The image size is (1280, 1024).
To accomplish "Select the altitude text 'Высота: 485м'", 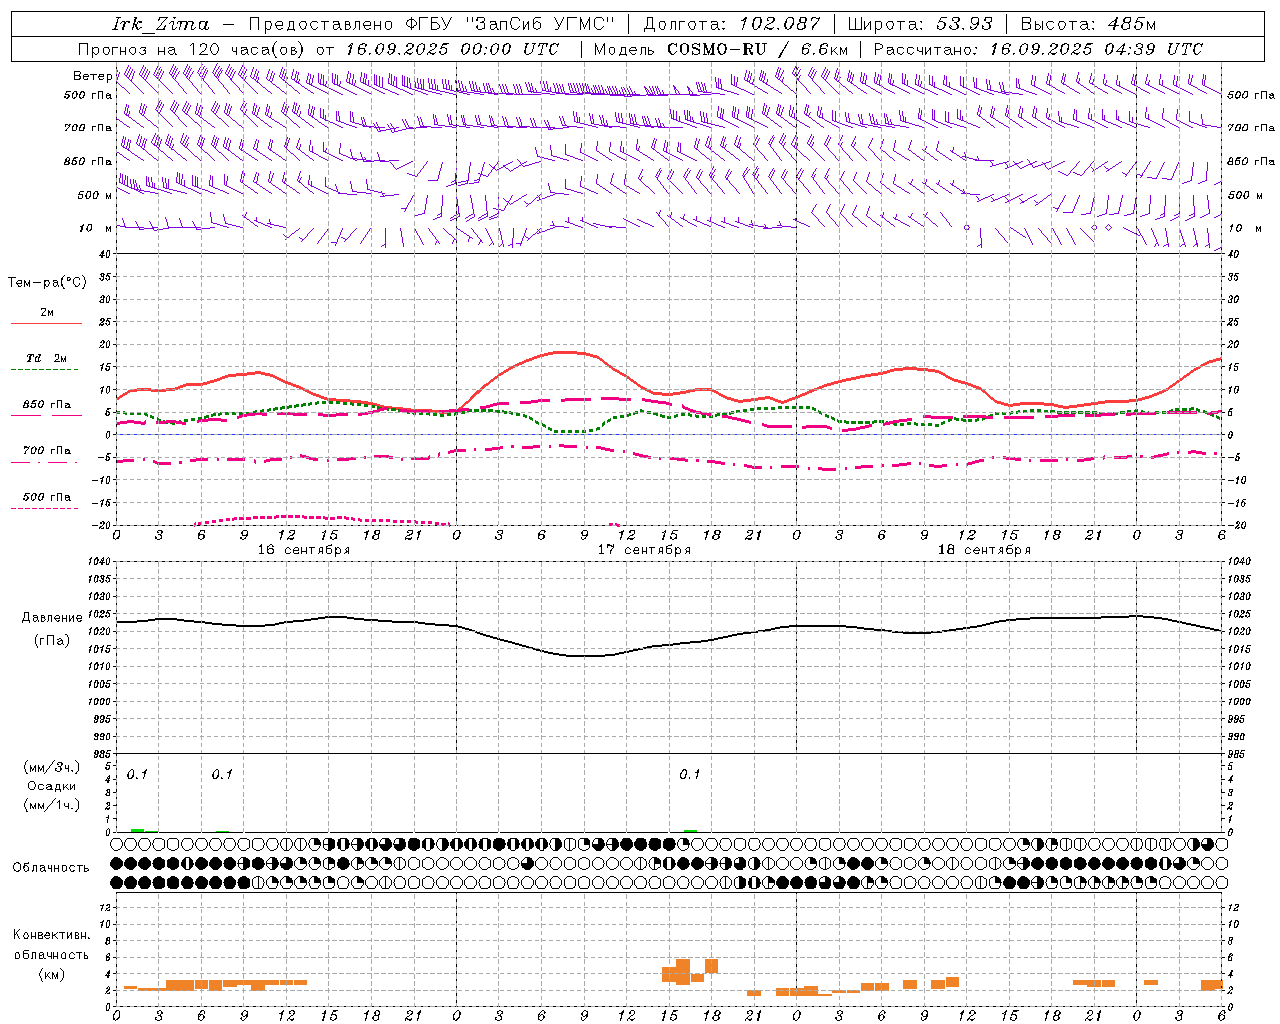I will [1088, 24].
